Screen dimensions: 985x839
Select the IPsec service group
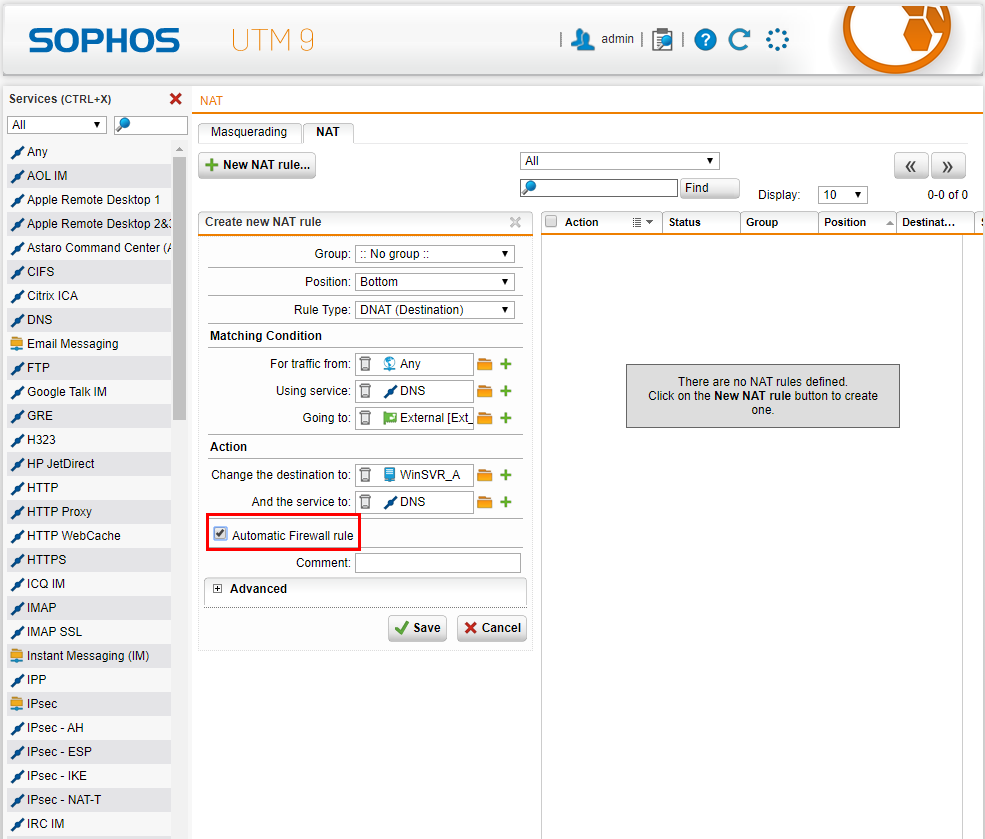coord(89,703)
